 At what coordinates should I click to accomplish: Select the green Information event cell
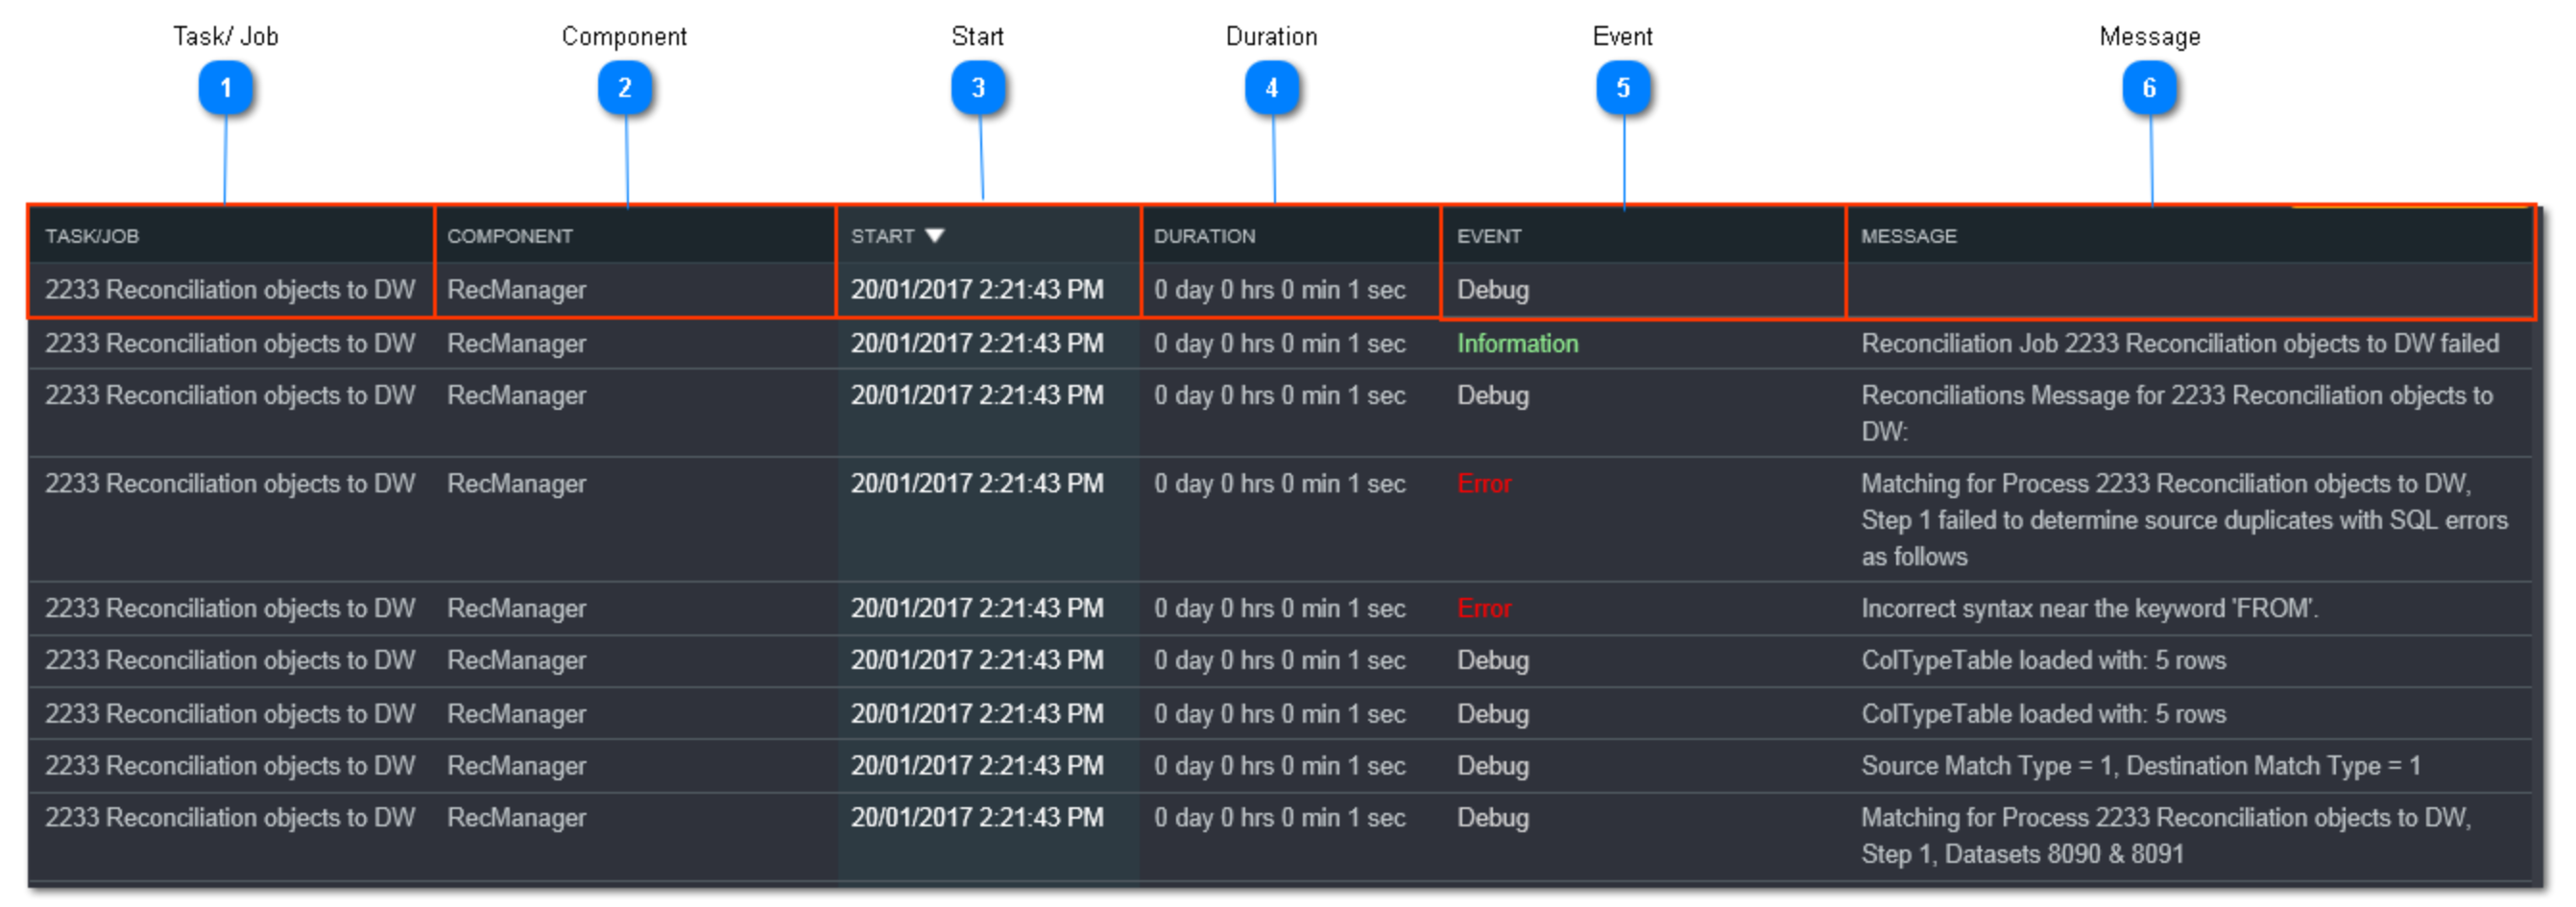tap(1517, 343)
